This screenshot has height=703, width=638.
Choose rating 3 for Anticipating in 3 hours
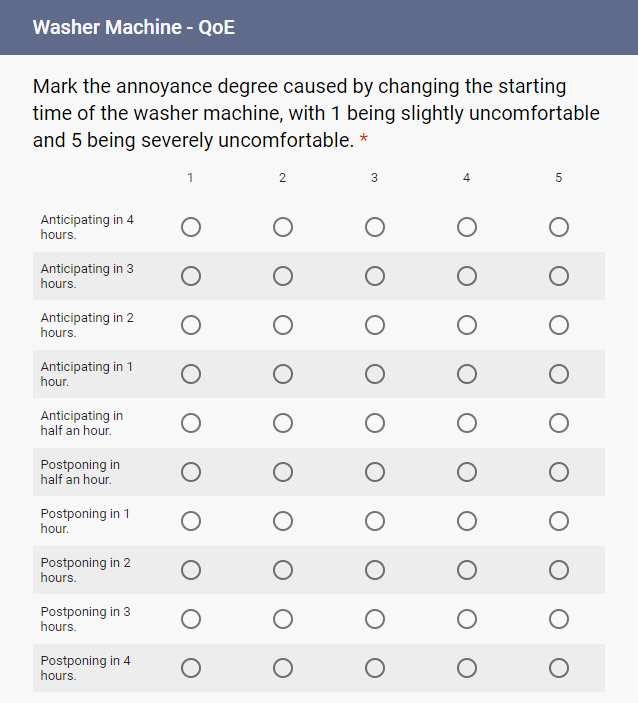[375, 276]
